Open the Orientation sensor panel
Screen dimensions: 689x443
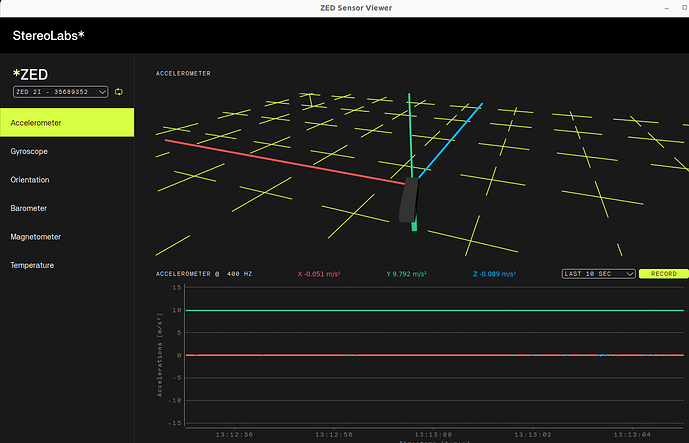click(x=67, y=180)
